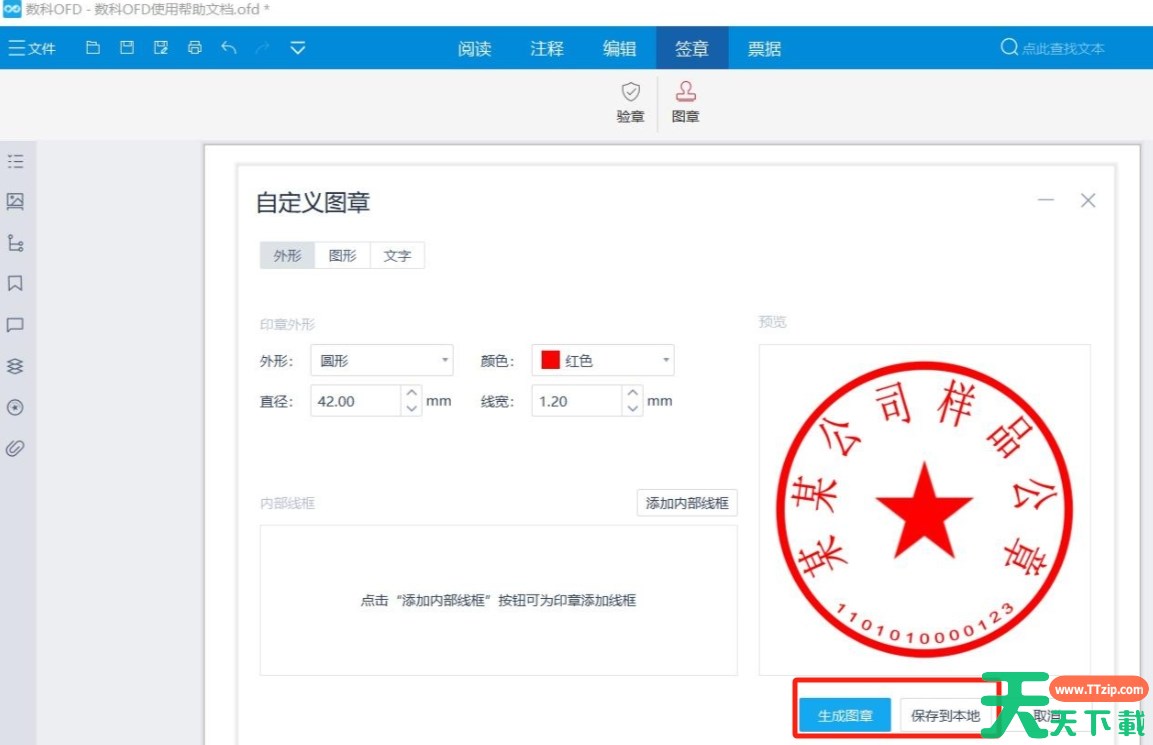Open the attachments paperclip sidebar icon
This screenshot has height=745, width=1153.
tap(15, 448)
